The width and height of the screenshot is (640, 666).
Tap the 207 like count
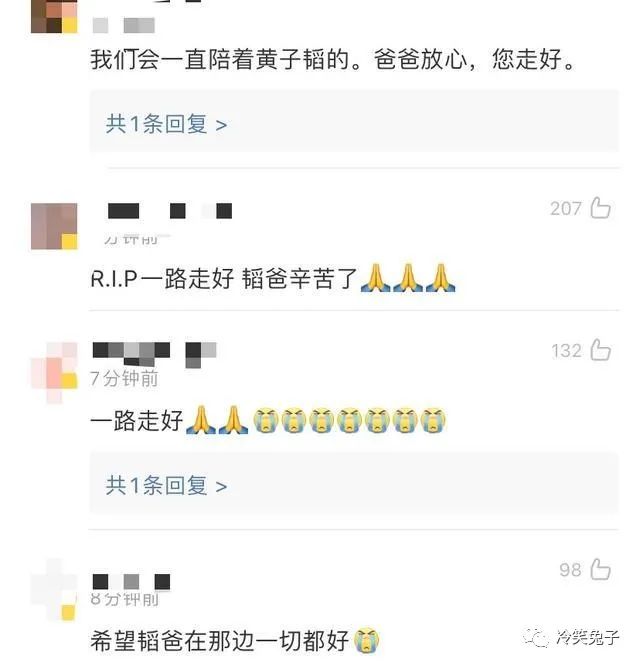566,209
